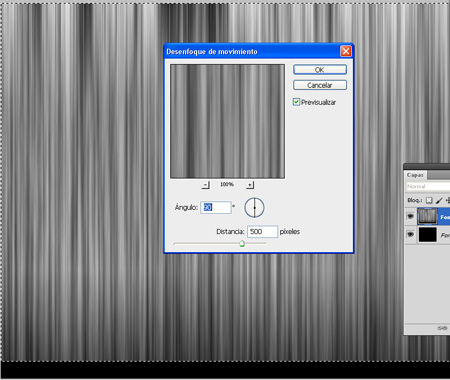Toggle the lock transparent pixels icon
This screenshot has height=380, width=450.
(x=429, y=200)
